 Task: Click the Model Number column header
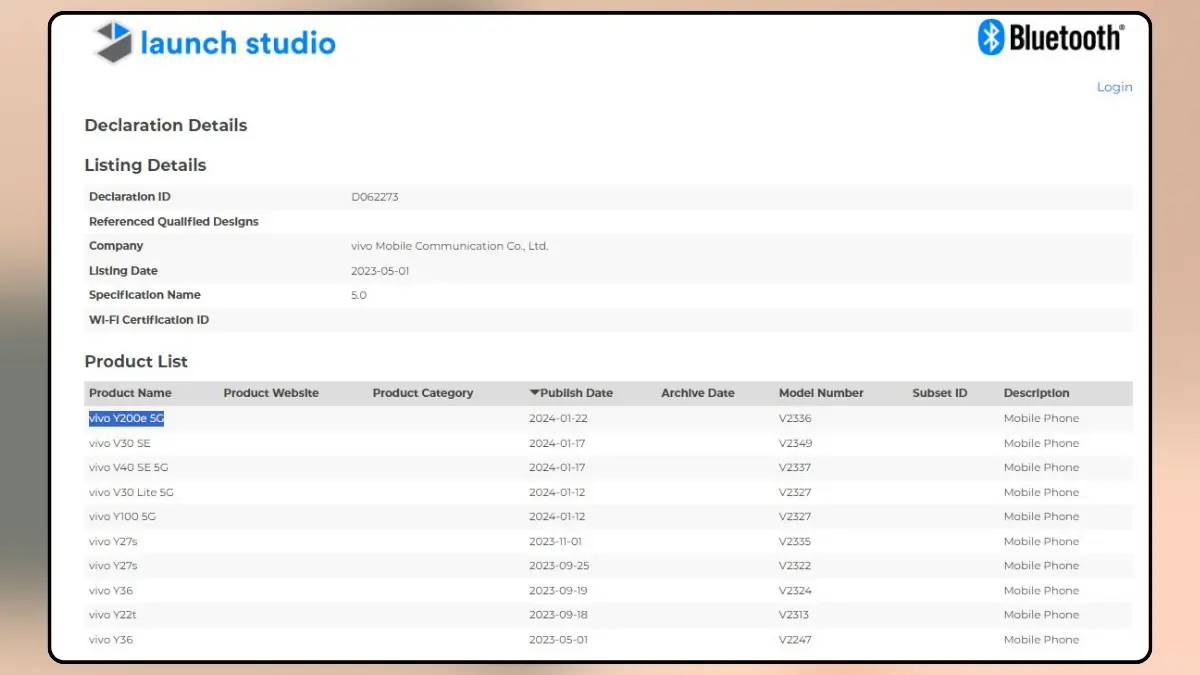click(x=821, y=393)
